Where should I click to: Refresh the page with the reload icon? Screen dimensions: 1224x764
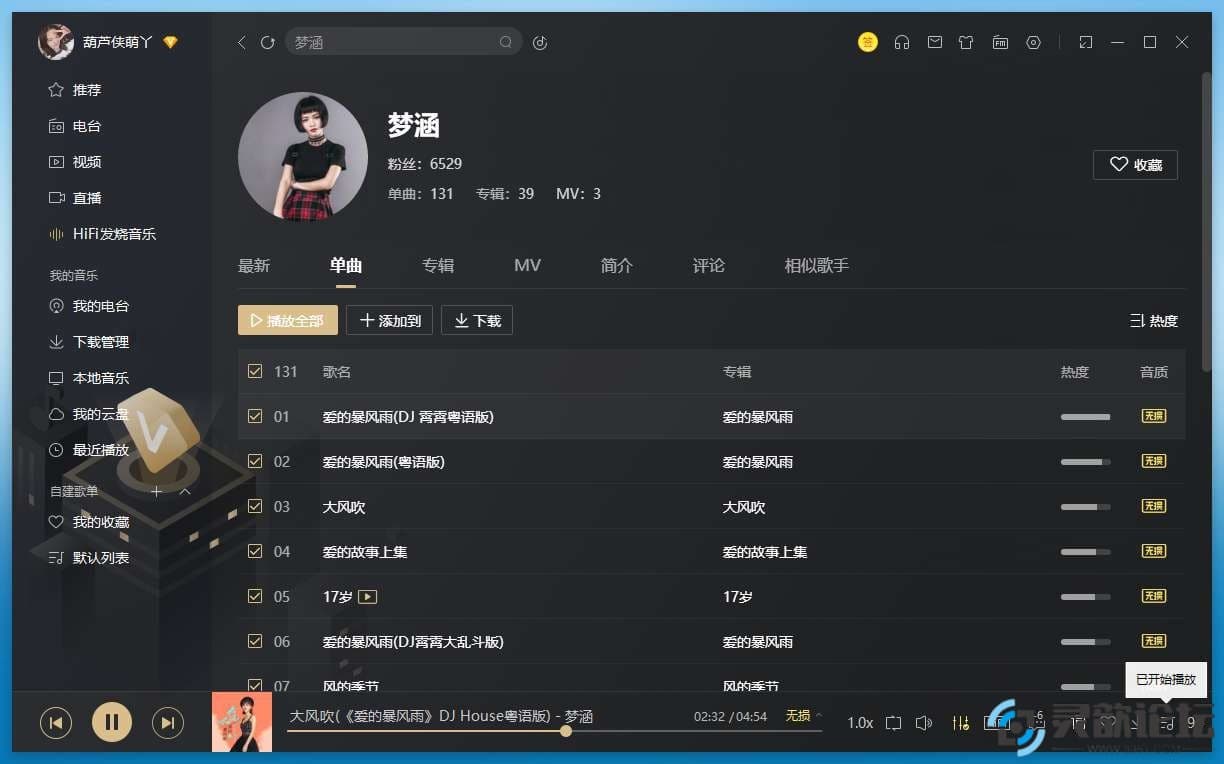click(267, 42)
